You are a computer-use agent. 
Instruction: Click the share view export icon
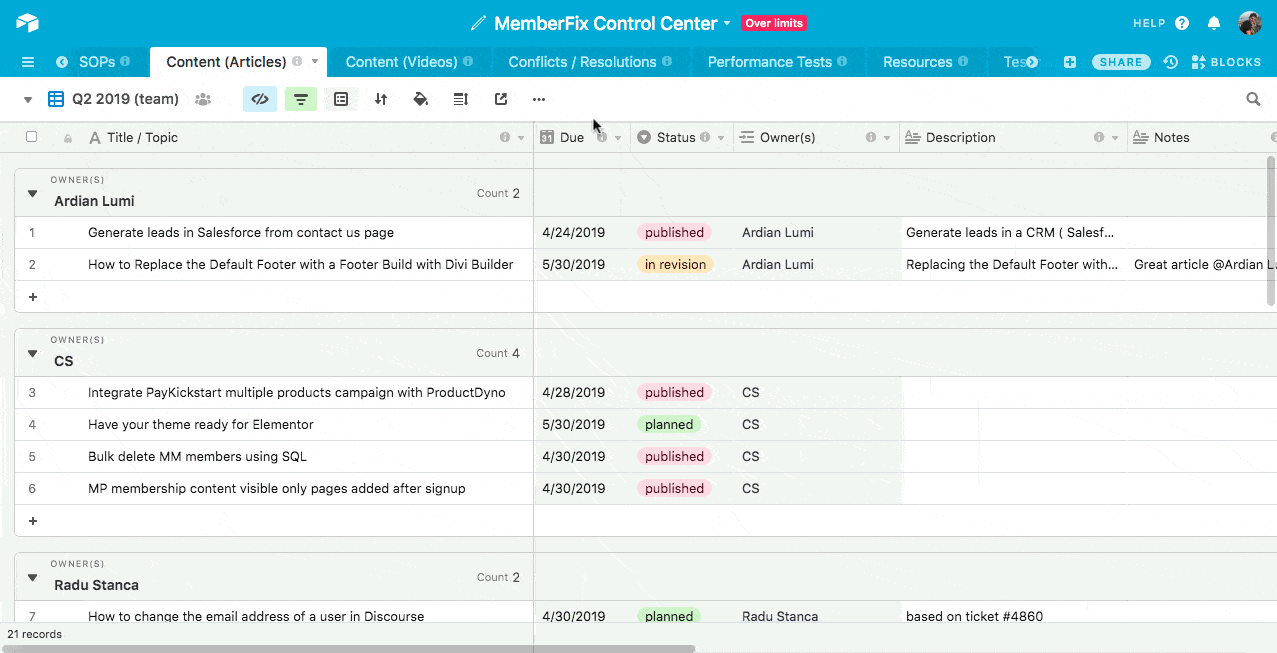501,99
